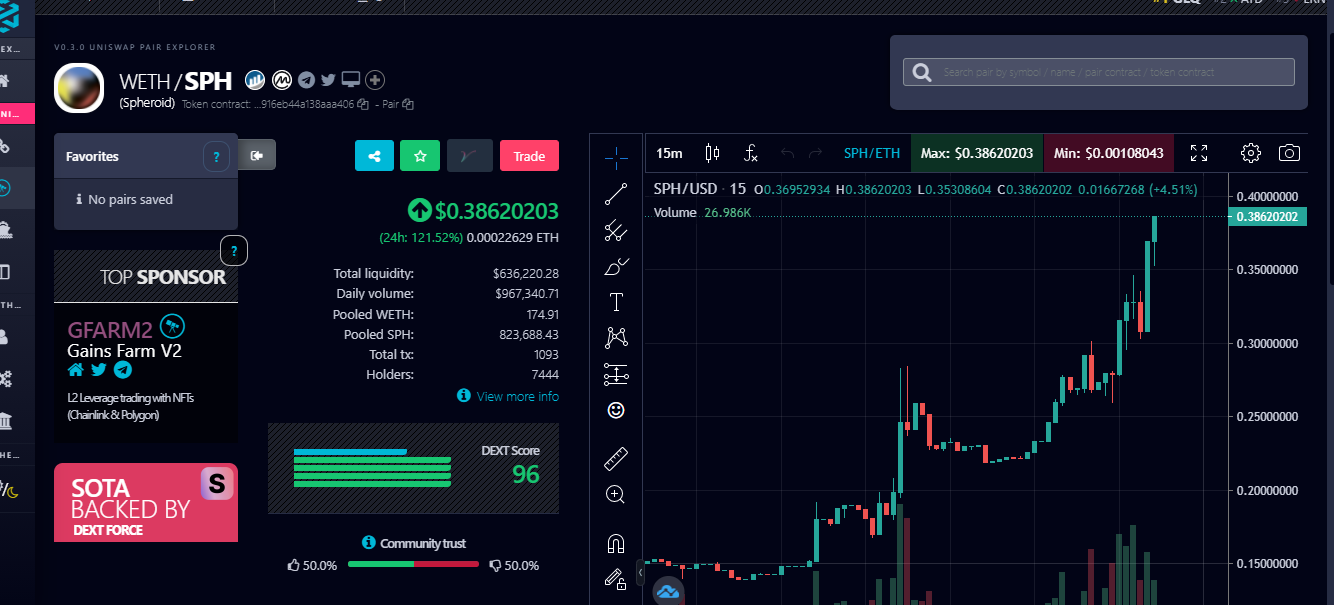The width and height of the screenshot is (1334, 605).
Task: Vote thumbs up on community trust
Action: [x=294, y=565]
